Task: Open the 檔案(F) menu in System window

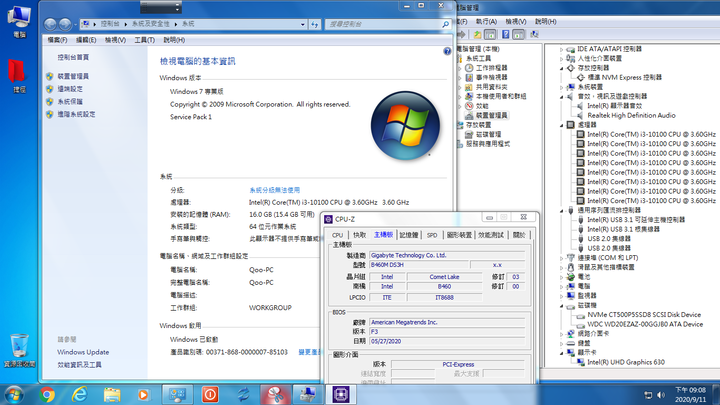Action: [x=57, y=40]
